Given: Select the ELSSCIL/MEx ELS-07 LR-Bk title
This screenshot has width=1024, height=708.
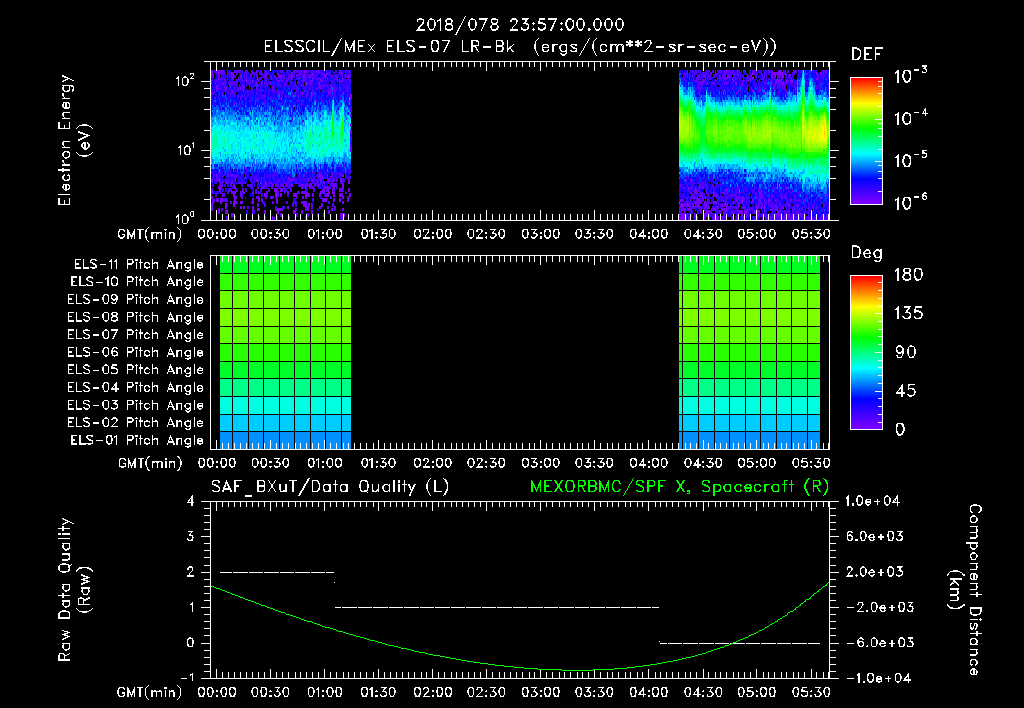Looking at the screenshot, I should click(389, 47).
